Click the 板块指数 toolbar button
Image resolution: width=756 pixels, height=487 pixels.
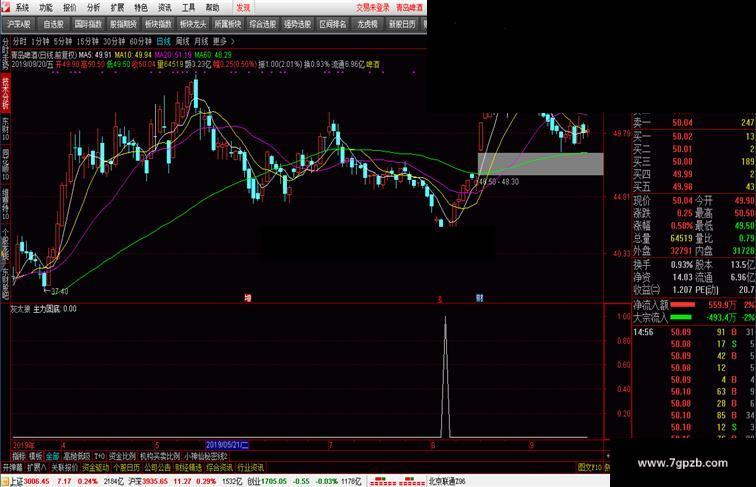point(158,24)
